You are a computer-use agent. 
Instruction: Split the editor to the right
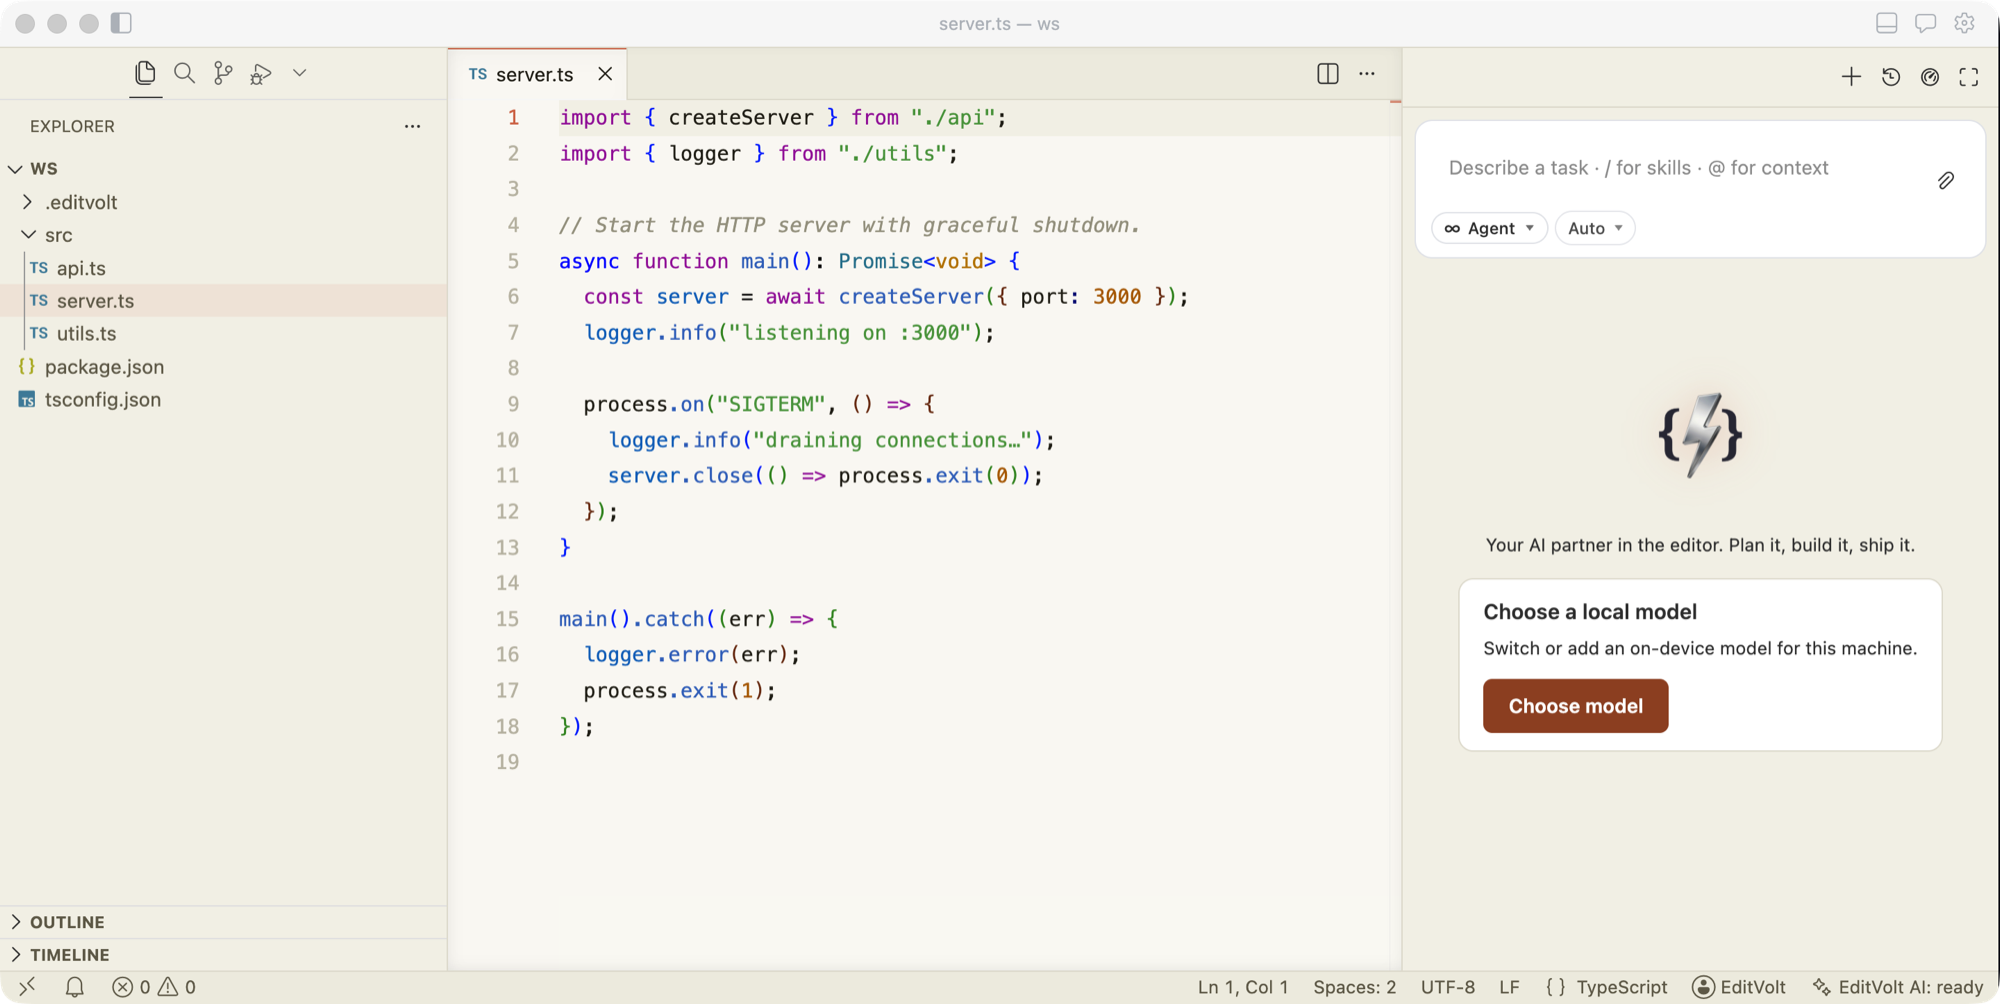(x=1327, y=74)
